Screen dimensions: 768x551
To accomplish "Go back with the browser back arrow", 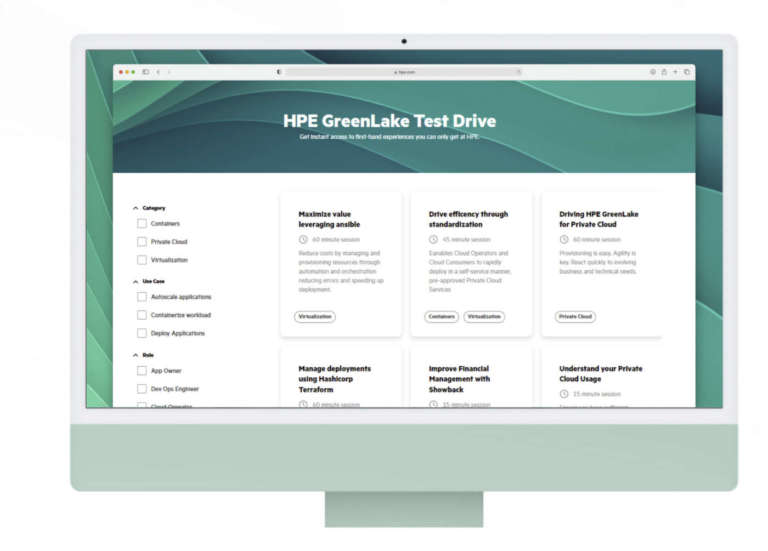I will pyautogui.click(x=158, y=72).
